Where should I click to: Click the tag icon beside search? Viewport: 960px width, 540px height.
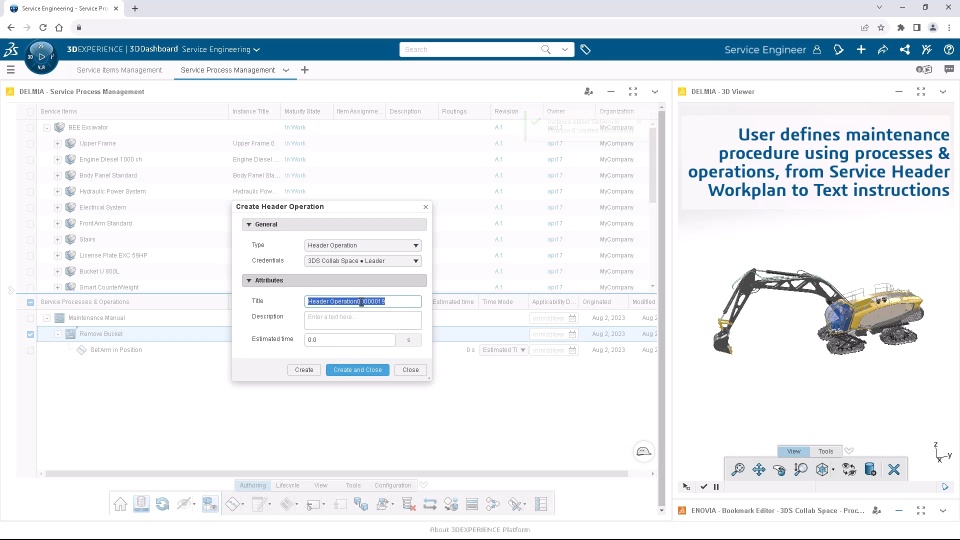click(585, 50)
